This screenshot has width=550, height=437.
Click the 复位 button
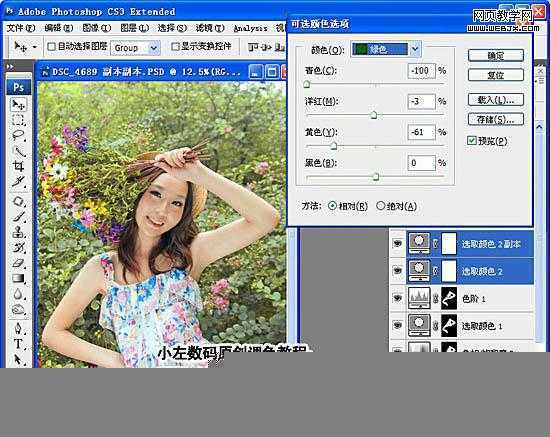[496, 75]
